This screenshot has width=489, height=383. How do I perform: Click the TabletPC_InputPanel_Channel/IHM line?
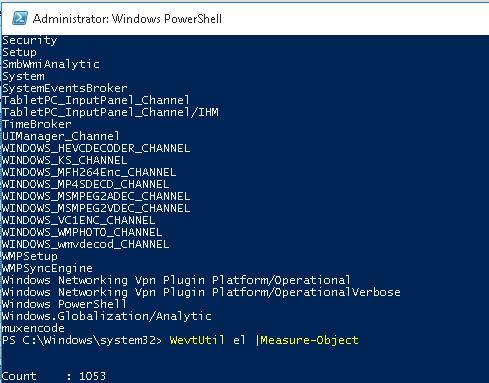point(110,112)
